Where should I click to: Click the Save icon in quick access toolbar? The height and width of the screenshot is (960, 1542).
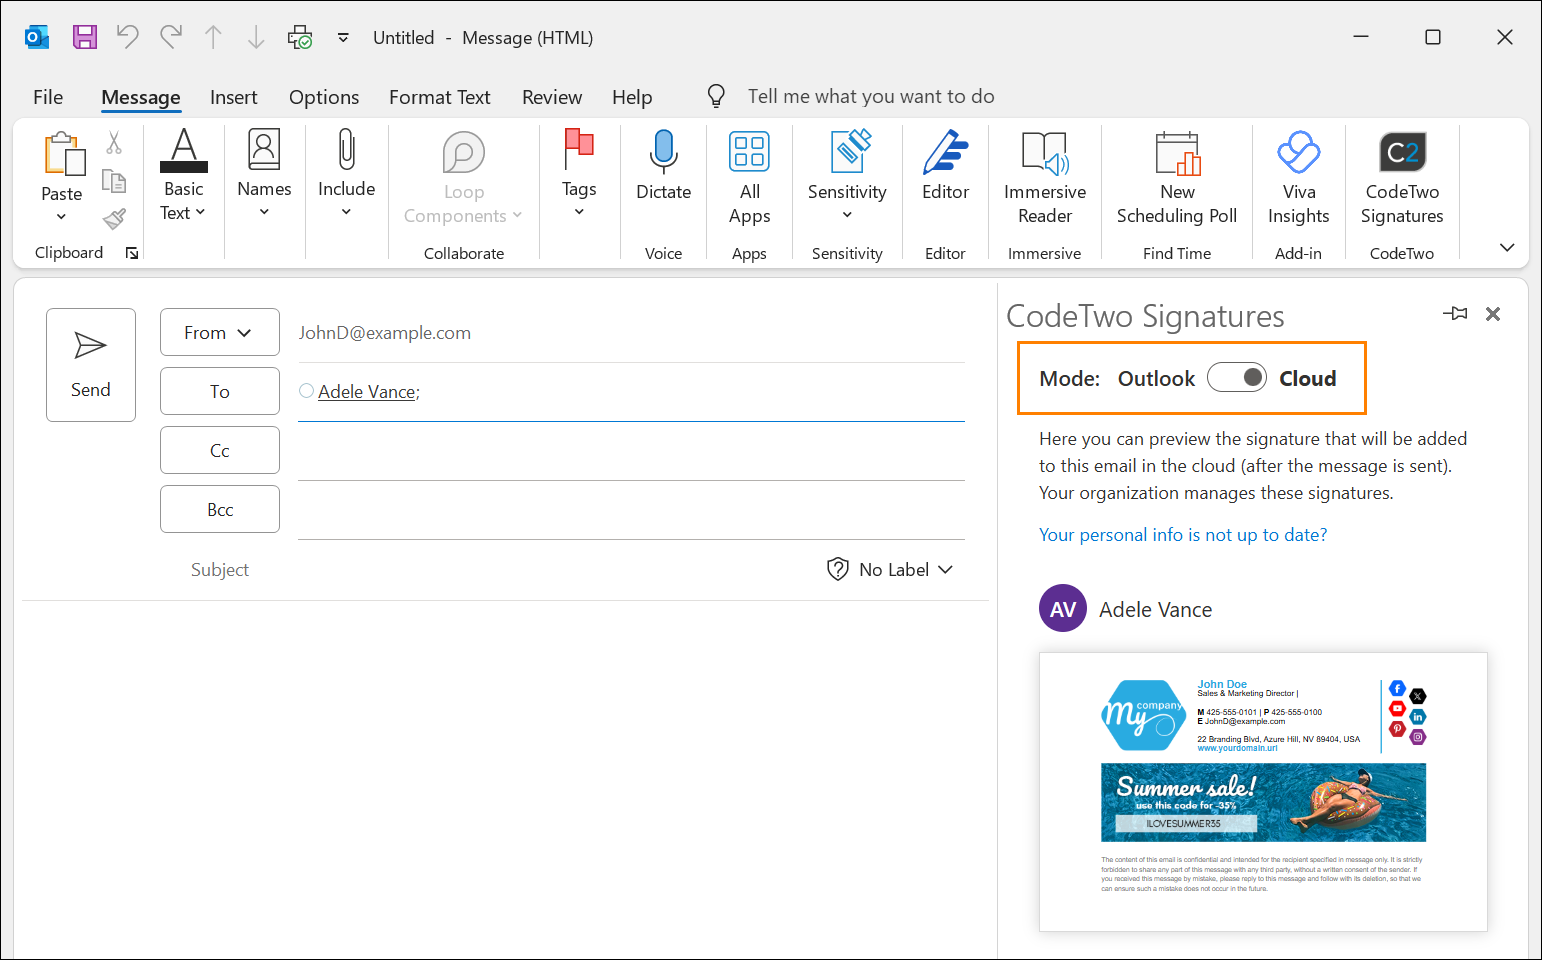pos(85,37)
